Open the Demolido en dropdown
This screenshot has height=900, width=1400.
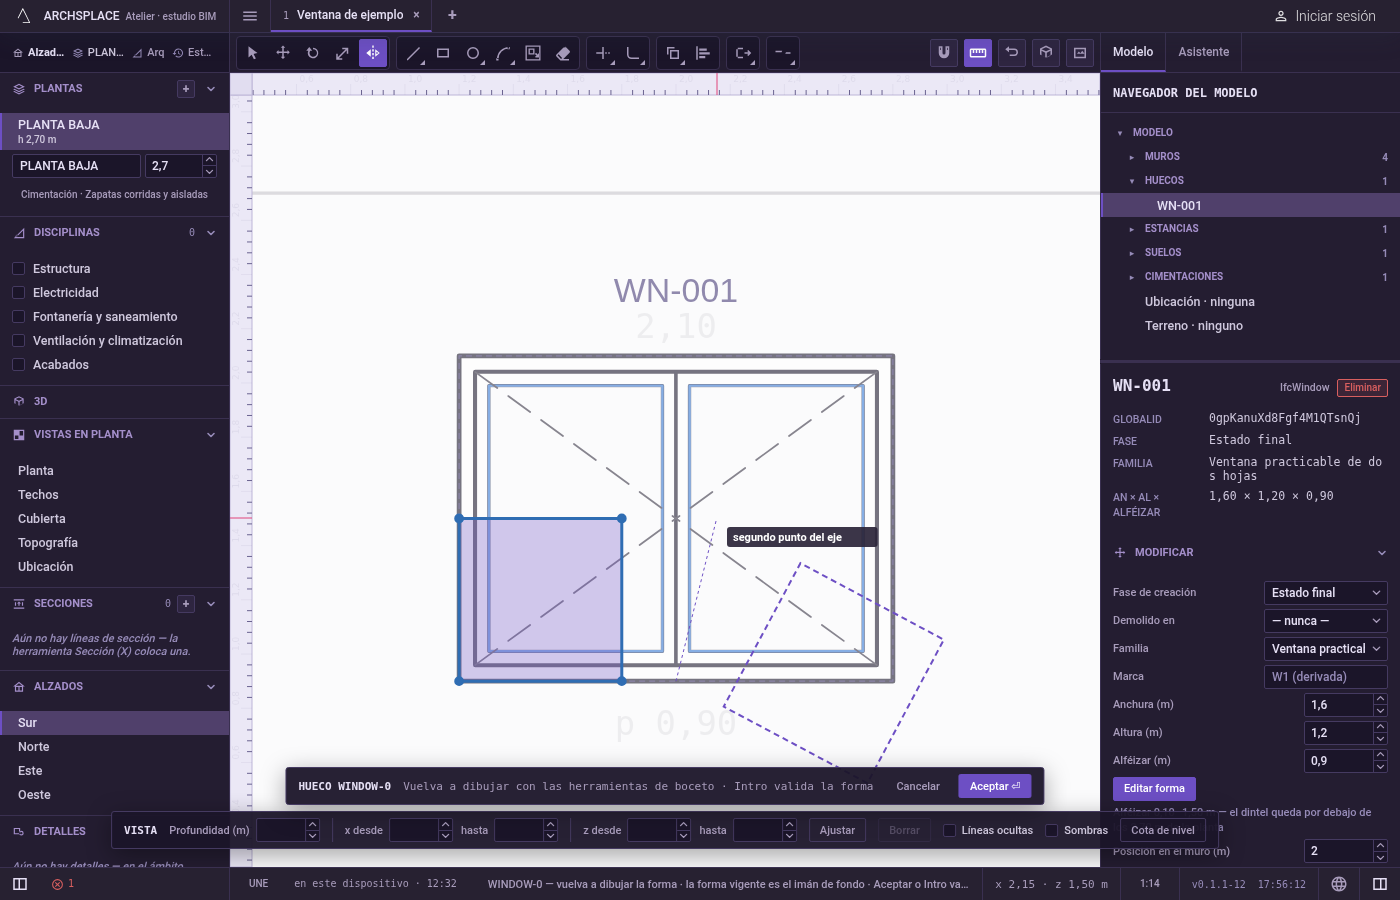pos(1326,621)
